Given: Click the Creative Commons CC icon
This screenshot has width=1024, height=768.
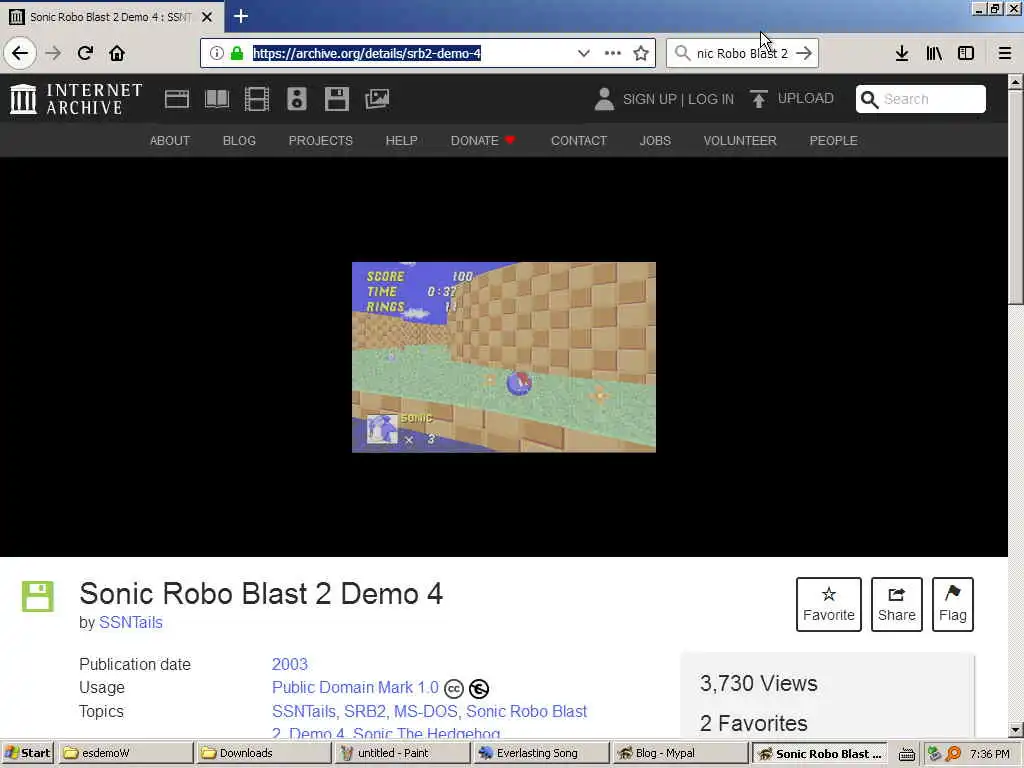Looking at the screenshot, I should coord(454,689).
